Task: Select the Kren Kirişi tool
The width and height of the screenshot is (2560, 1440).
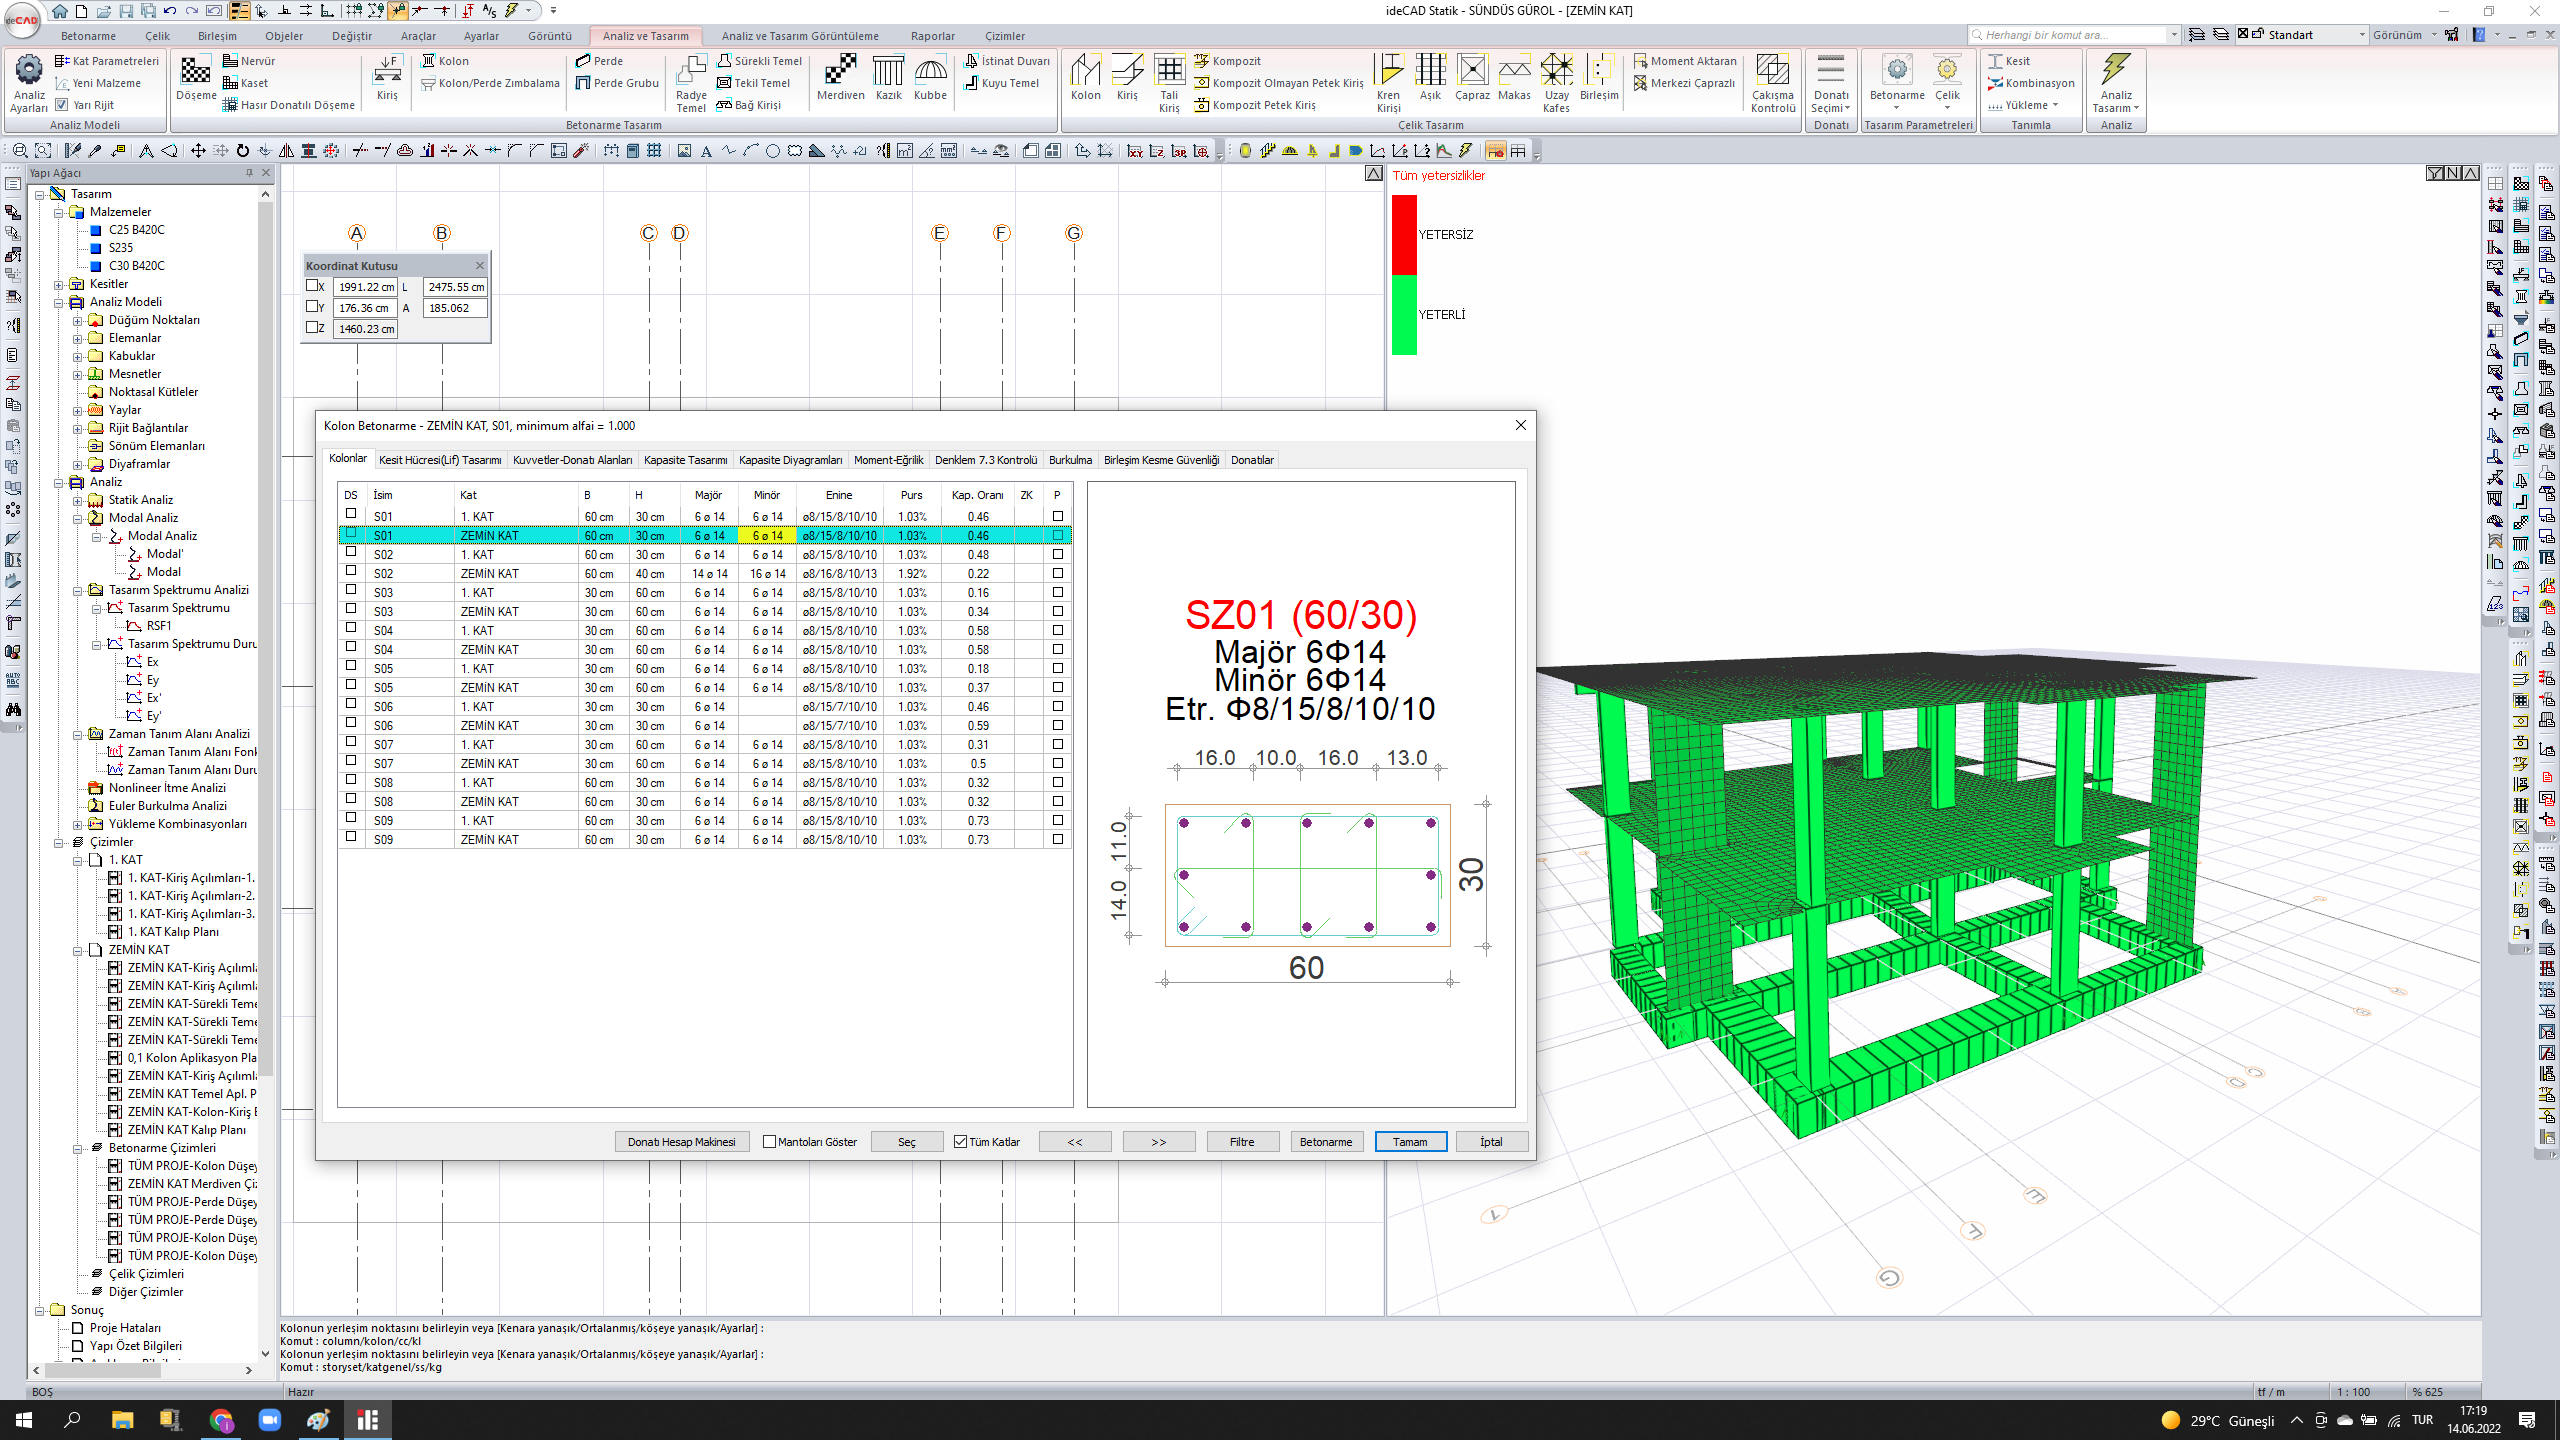Action: tap(1388, 83)
